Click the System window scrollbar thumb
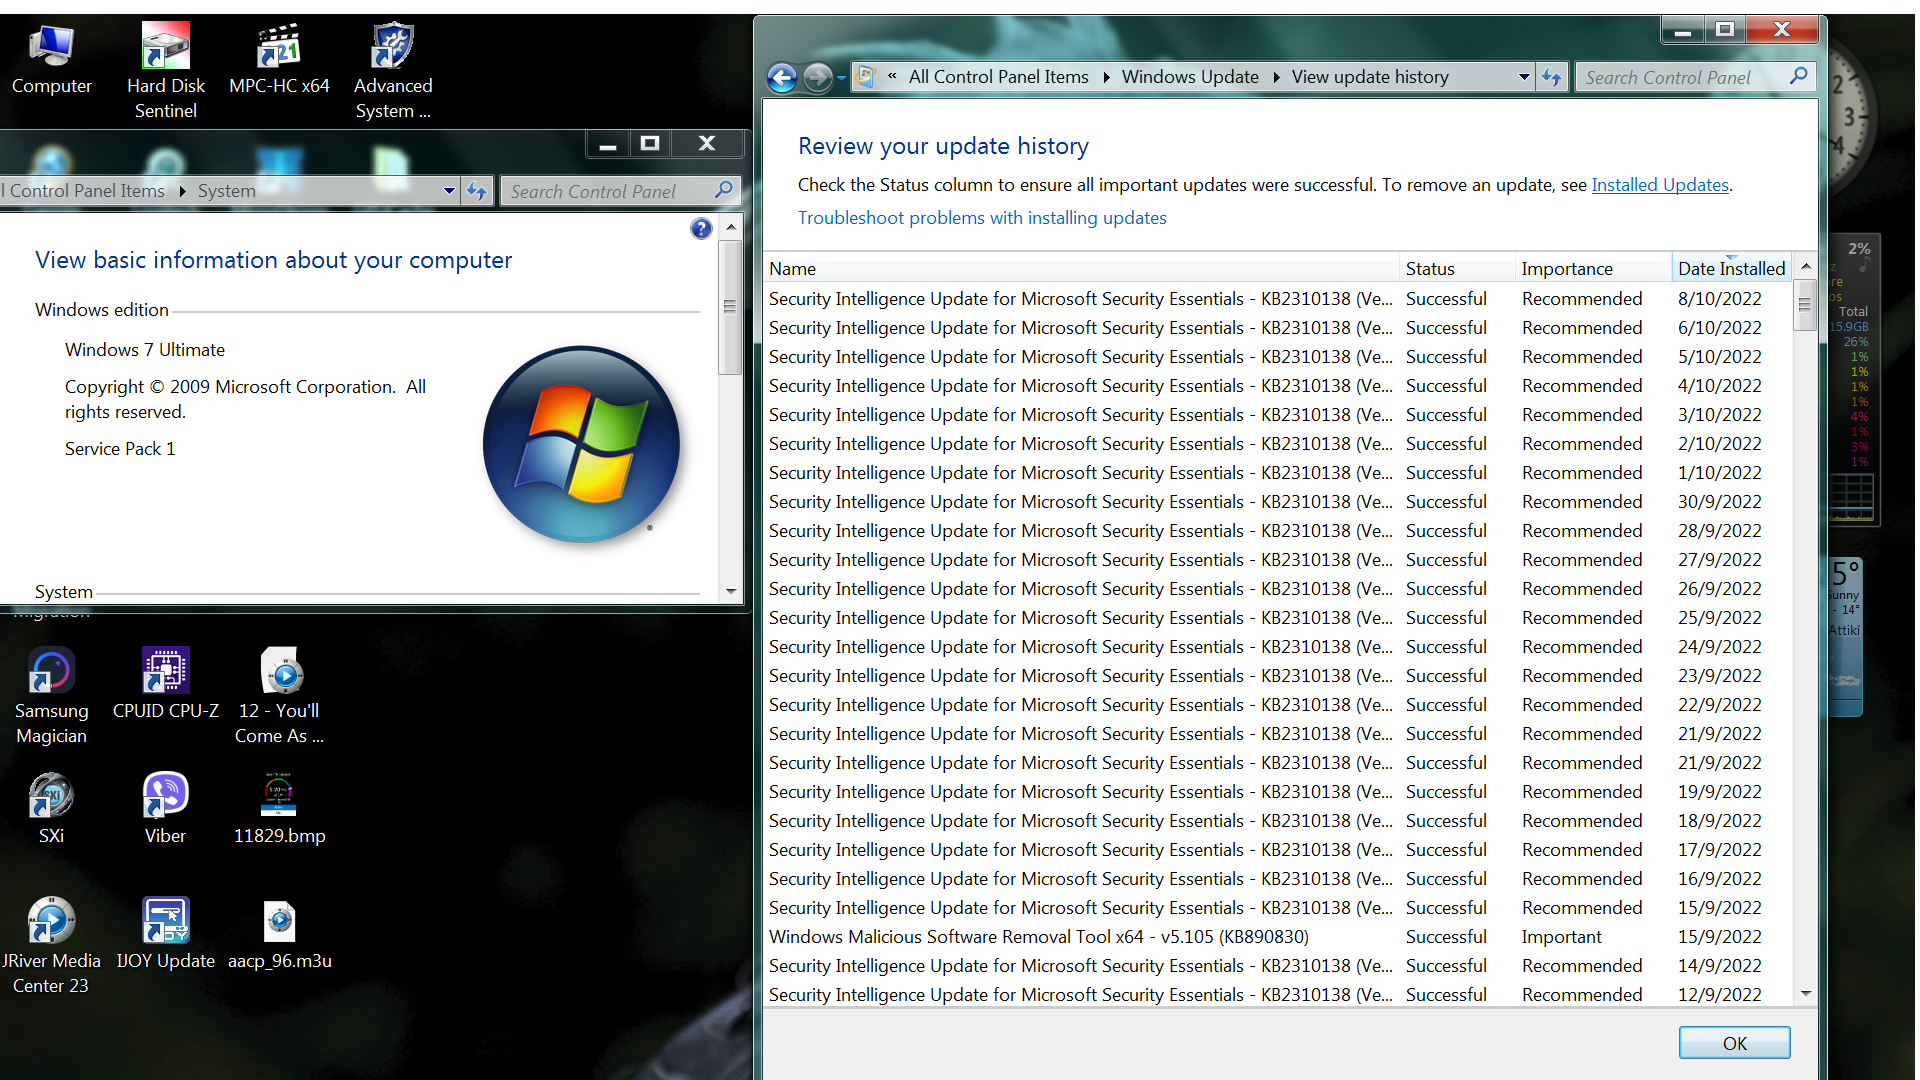The width and height of the screenshot is (1920, 1080). click(731, 307)
